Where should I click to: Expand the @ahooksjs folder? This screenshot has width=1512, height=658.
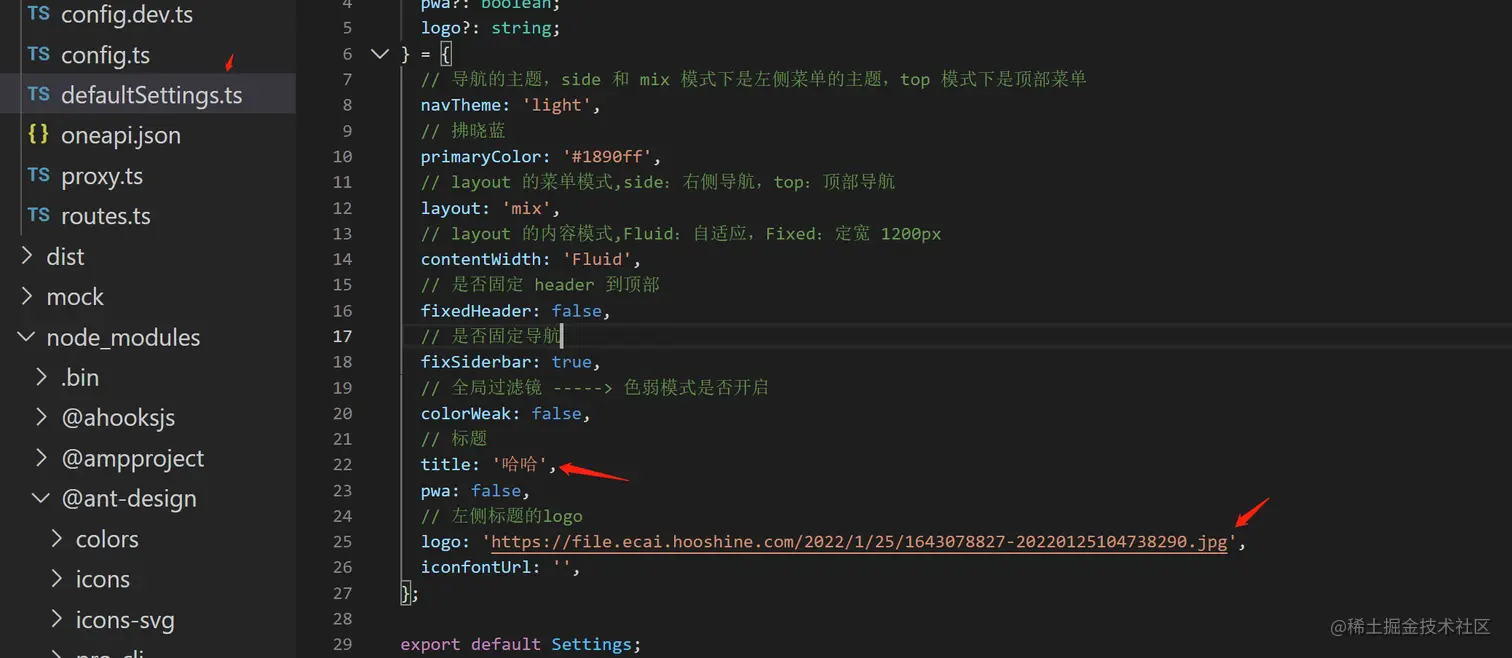click(x=40, y=417)
